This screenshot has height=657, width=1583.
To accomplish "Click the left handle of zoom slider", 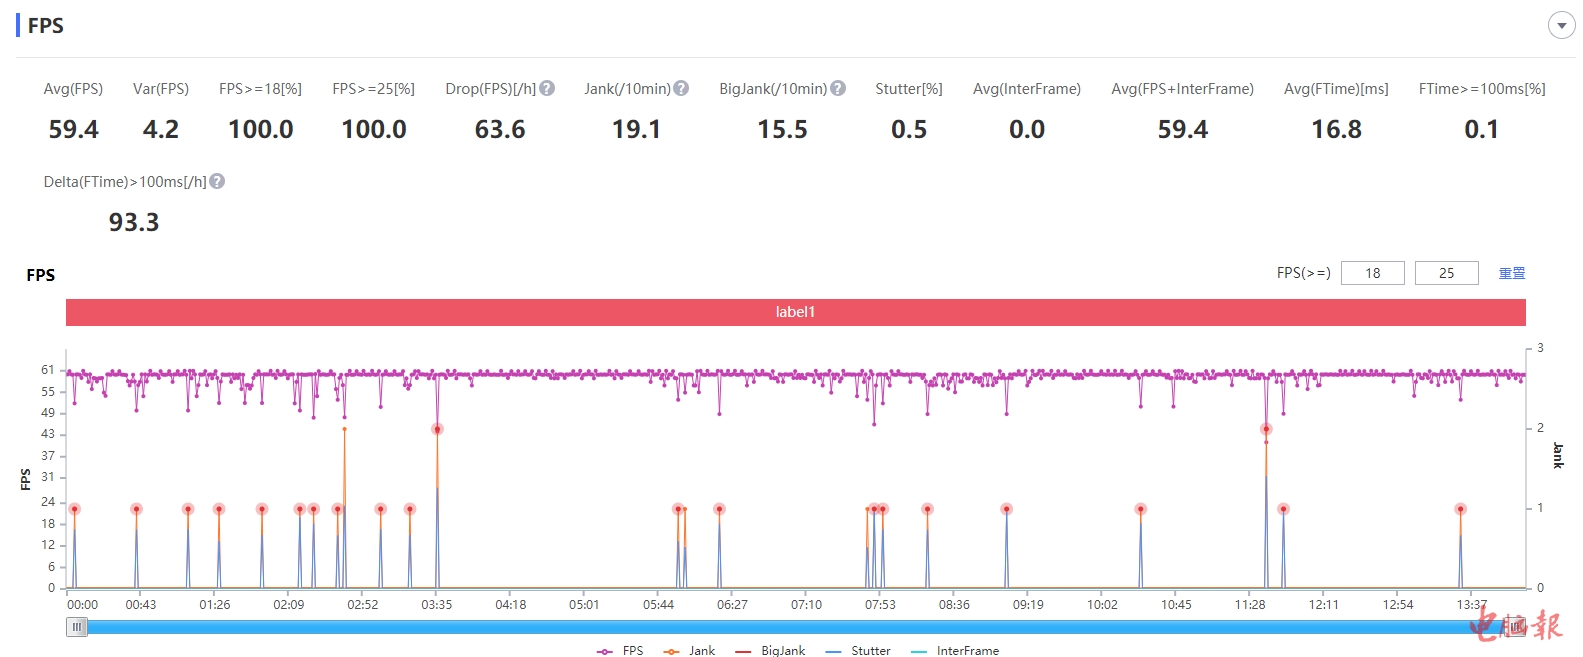I will [x=77, y=627].
